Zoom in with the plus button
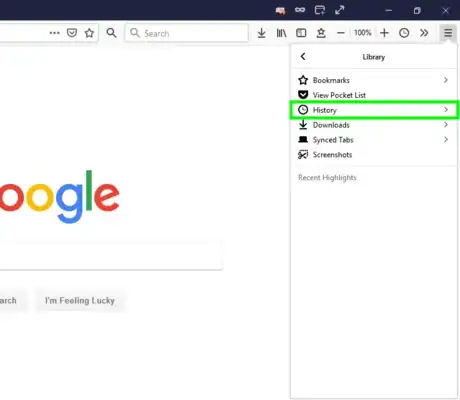The width and height of the screenshot is (460, 400). 384,33
